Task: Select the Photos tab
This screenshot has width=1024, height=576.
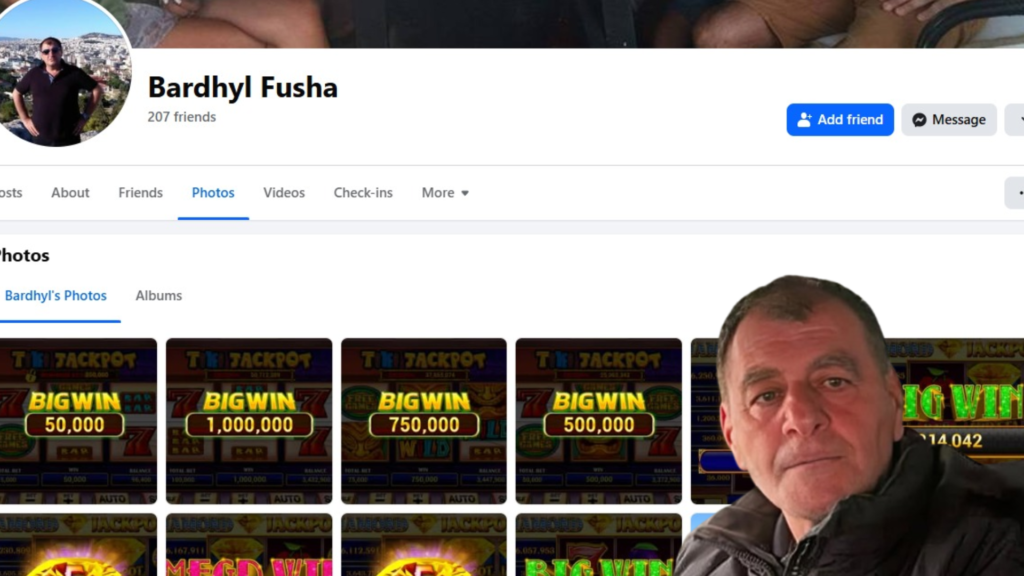Action: click(213, 193)
